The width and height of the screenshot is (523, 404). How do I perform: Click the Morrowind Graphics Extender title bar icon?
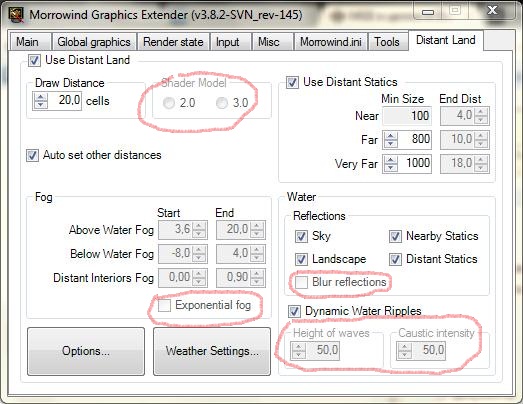point(16,15)
